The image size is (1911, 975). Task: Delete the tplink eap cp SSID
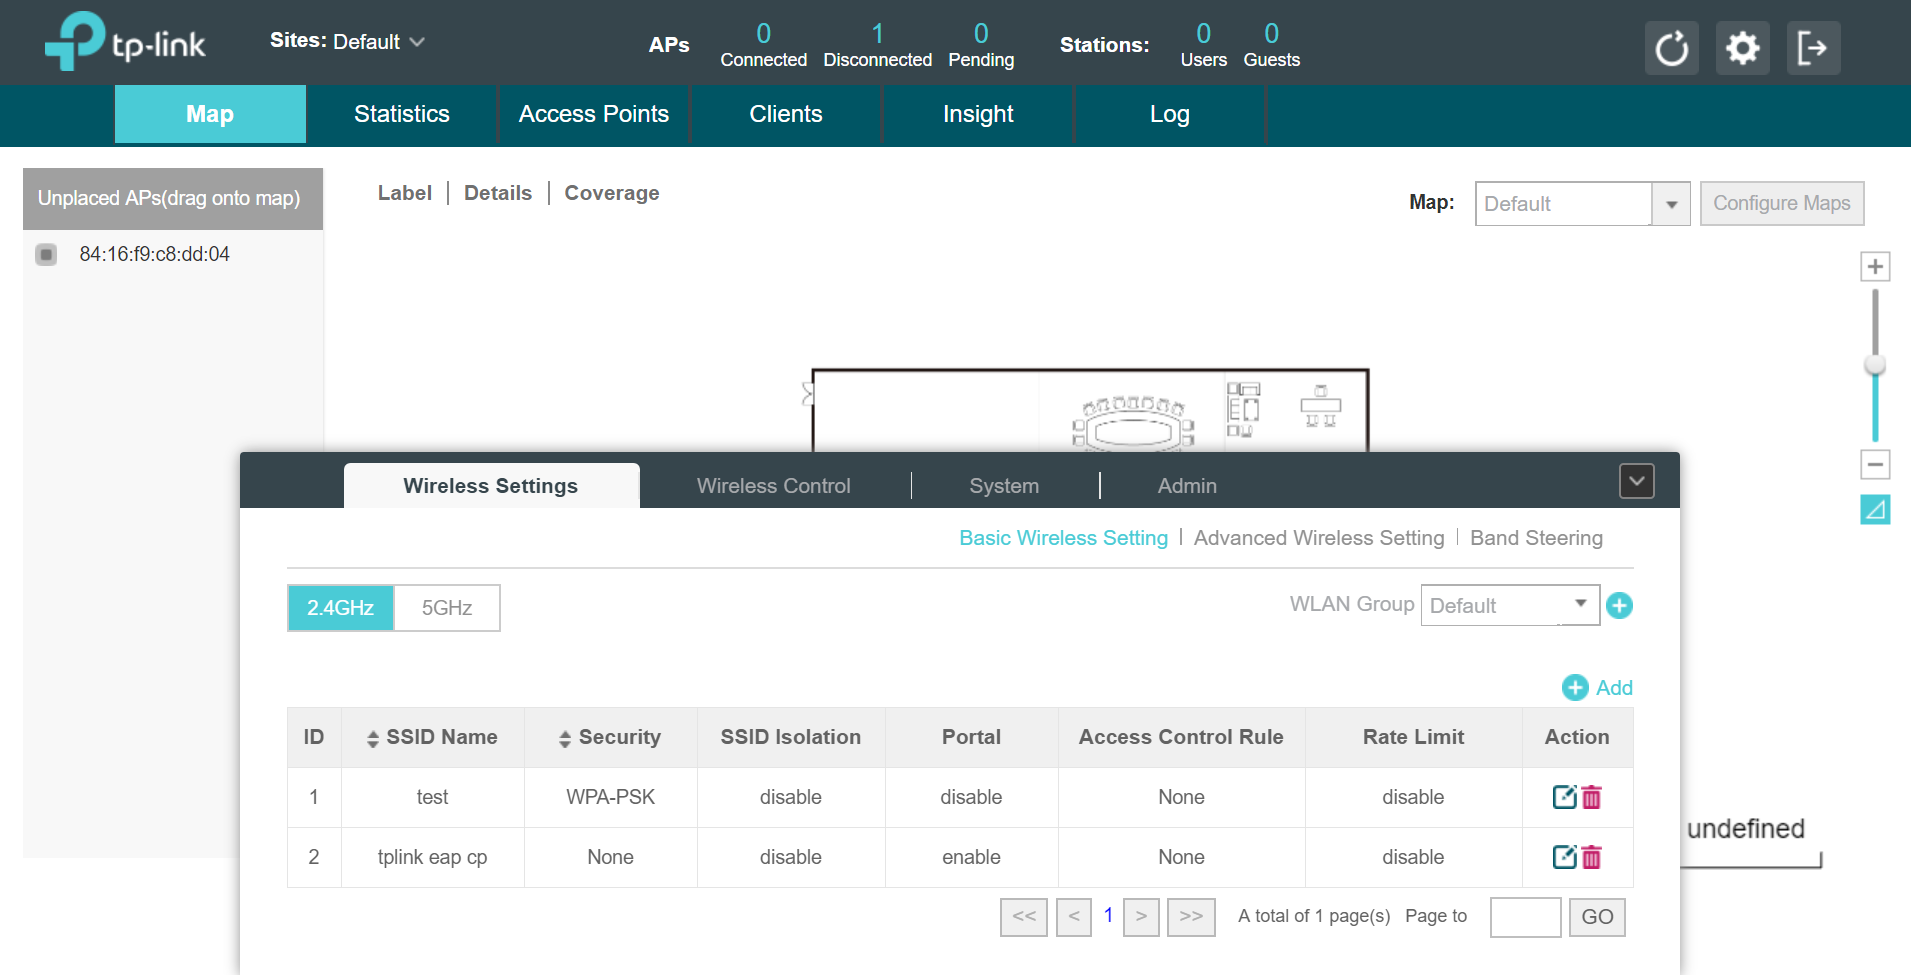[x=1592, y=857]
